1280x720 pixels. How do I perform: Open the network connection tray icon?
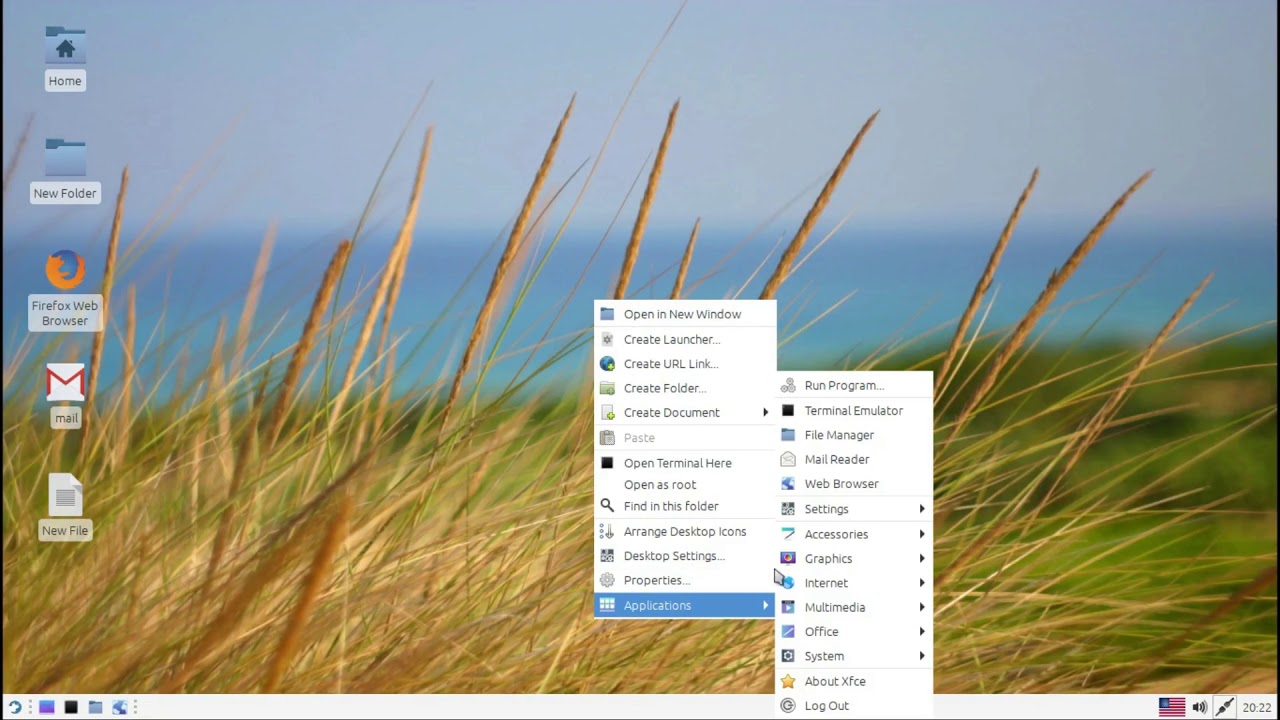[1224, 707]
